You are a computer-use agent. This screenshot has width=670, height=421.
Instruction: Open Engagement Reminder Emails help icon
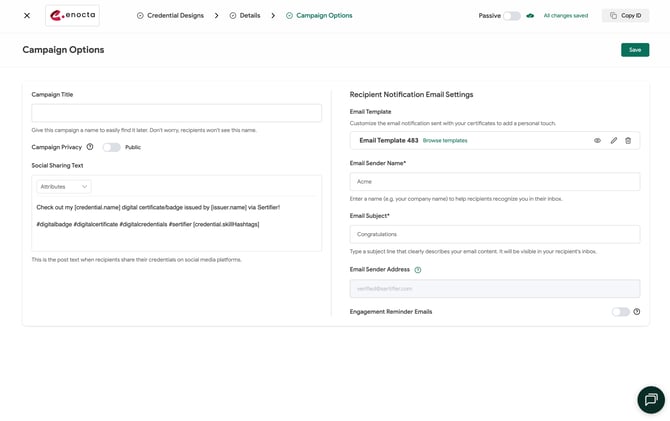pos(637,312)
